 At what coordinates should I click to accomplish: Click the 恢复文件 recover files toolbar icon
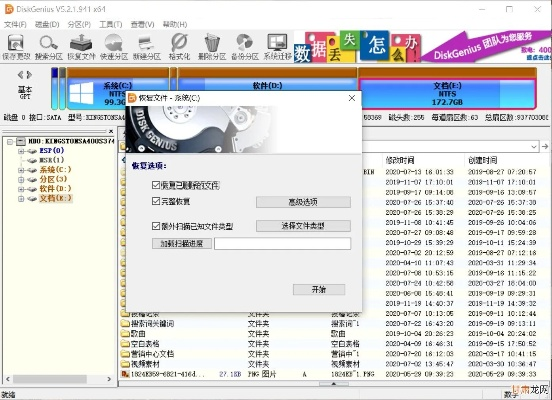pyautogui.click(x=81, y=47)
